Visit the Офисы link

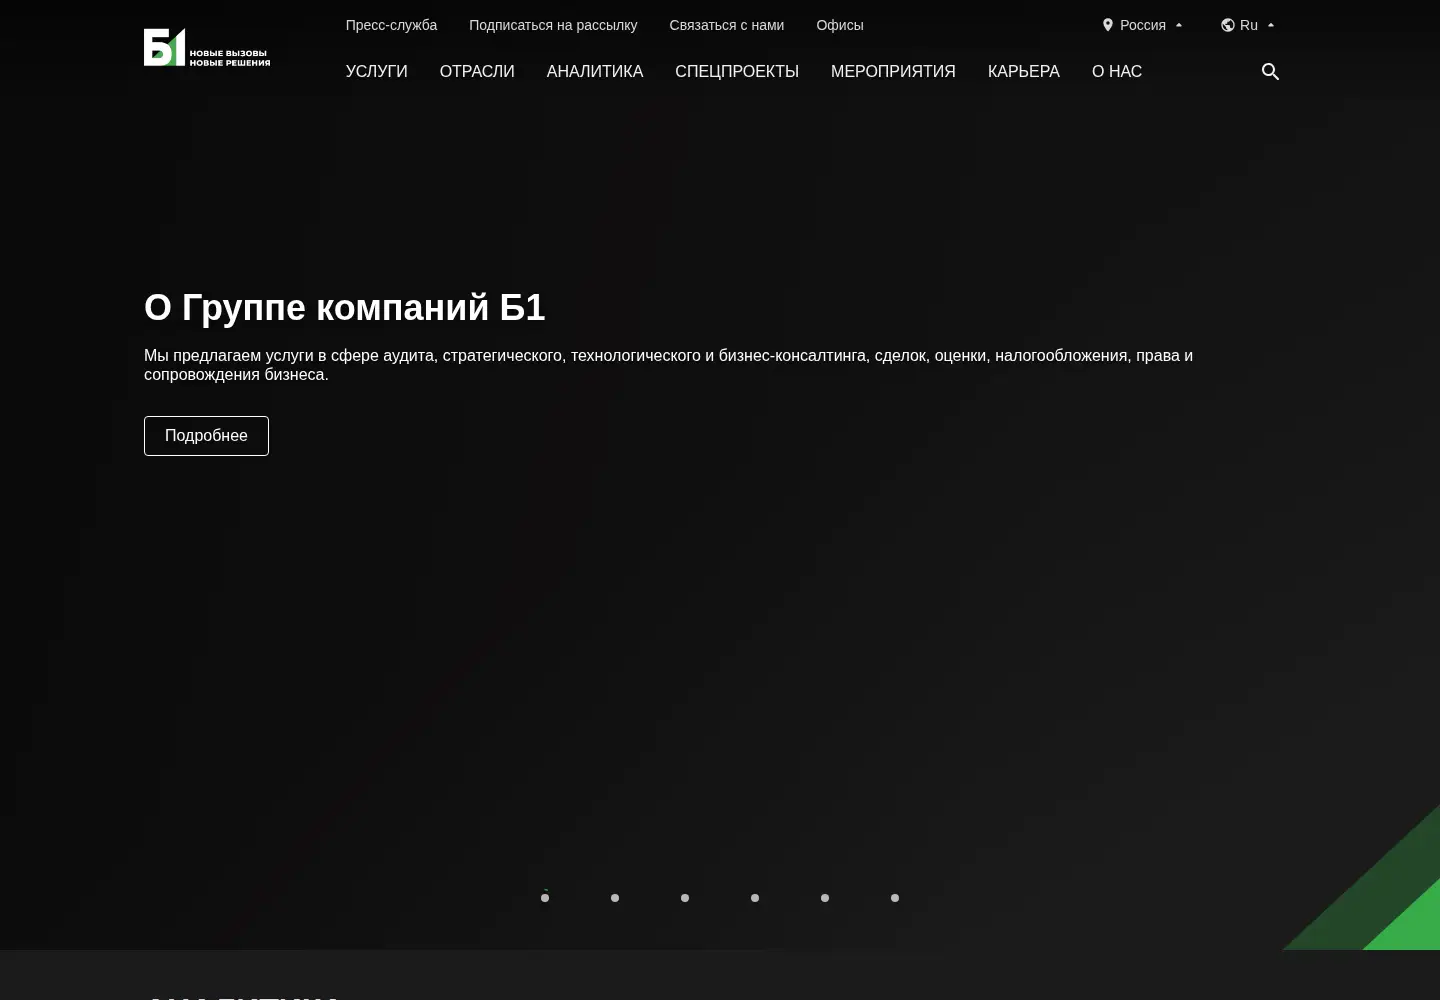(x=840, y=25)
